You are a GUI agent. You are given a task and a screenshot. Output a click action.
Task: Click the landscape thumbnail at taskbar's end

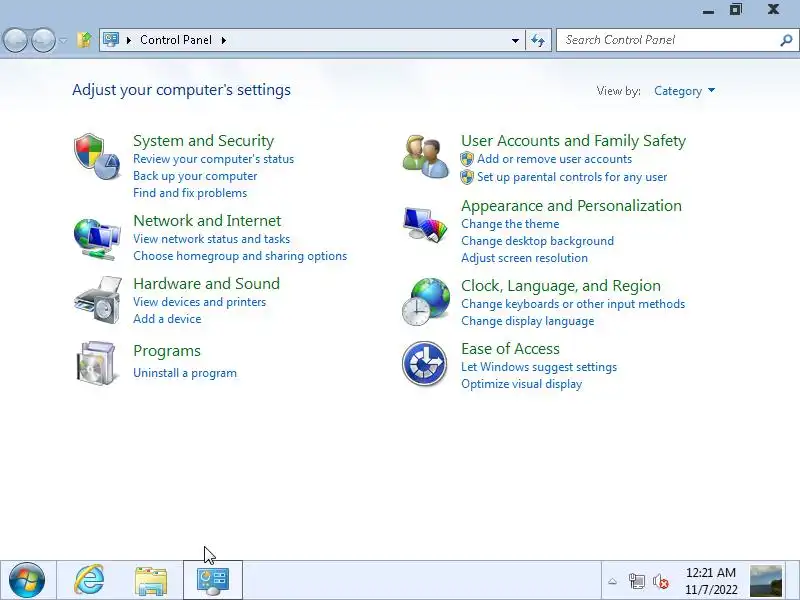click(x=766, y=581)
